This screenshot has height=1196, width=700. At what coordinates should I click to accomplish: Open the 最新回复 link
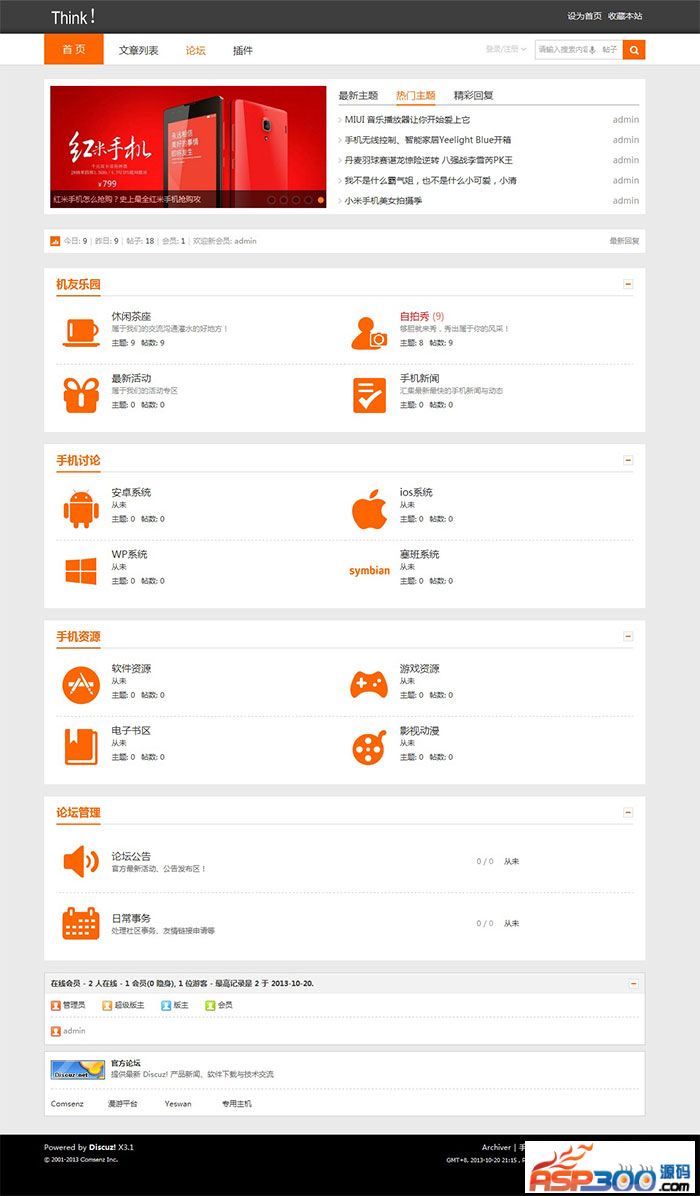coord(624,241)
